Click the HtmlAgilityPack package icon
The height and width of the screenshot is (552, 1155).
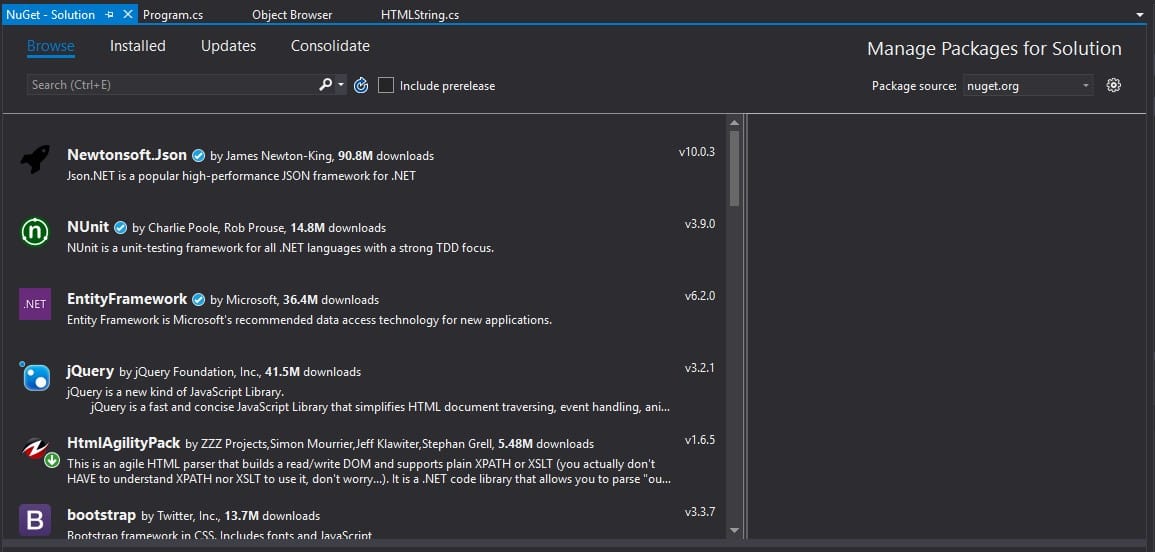tap(35, 448)
